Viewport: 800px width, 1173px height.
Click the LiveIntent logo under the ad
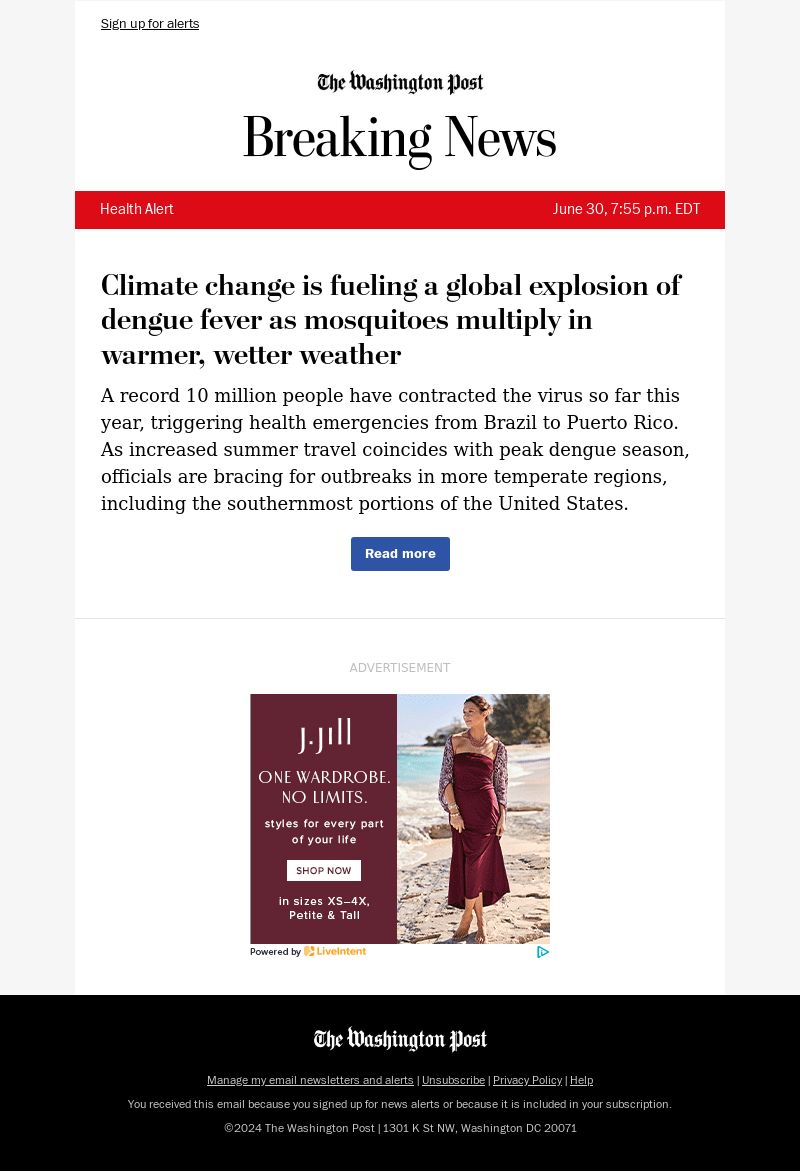pos(335,952)
